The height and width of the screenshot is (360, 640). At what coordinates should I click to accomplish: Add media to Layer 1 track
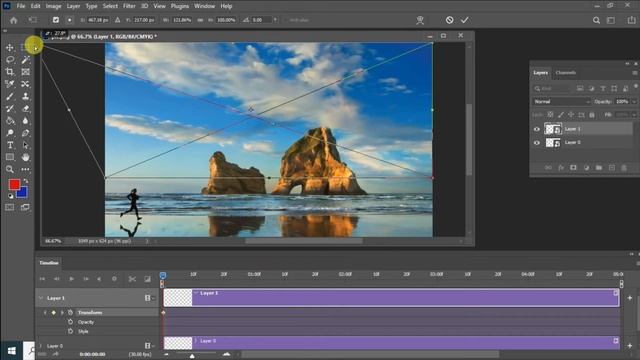click(630, 298)
